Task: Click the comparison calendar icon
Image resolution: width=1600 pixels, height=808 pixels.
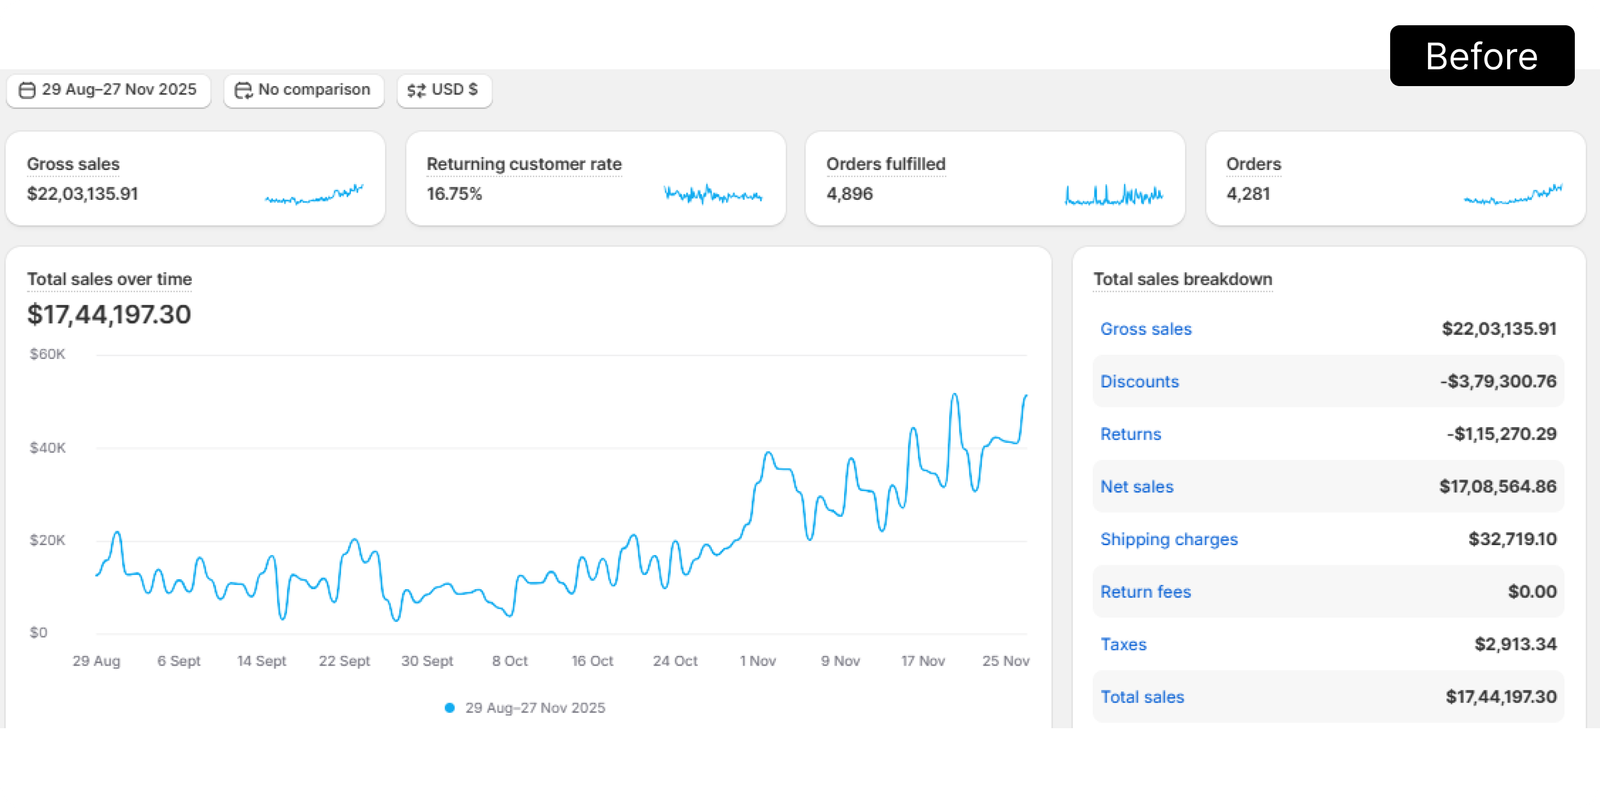Action: pyautogui.click(x=243, y=90)
